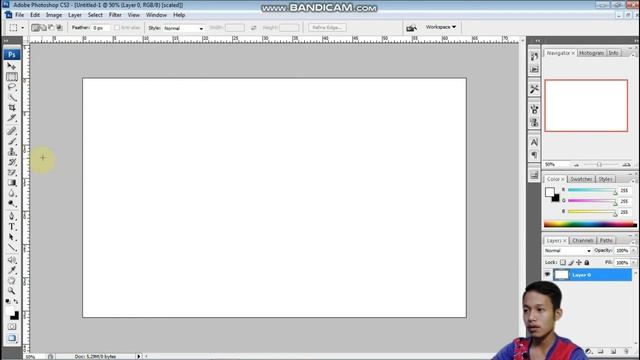Switch to the Styles tab
The height and width of the screenshot is (360, 640).
coord(605,179)
